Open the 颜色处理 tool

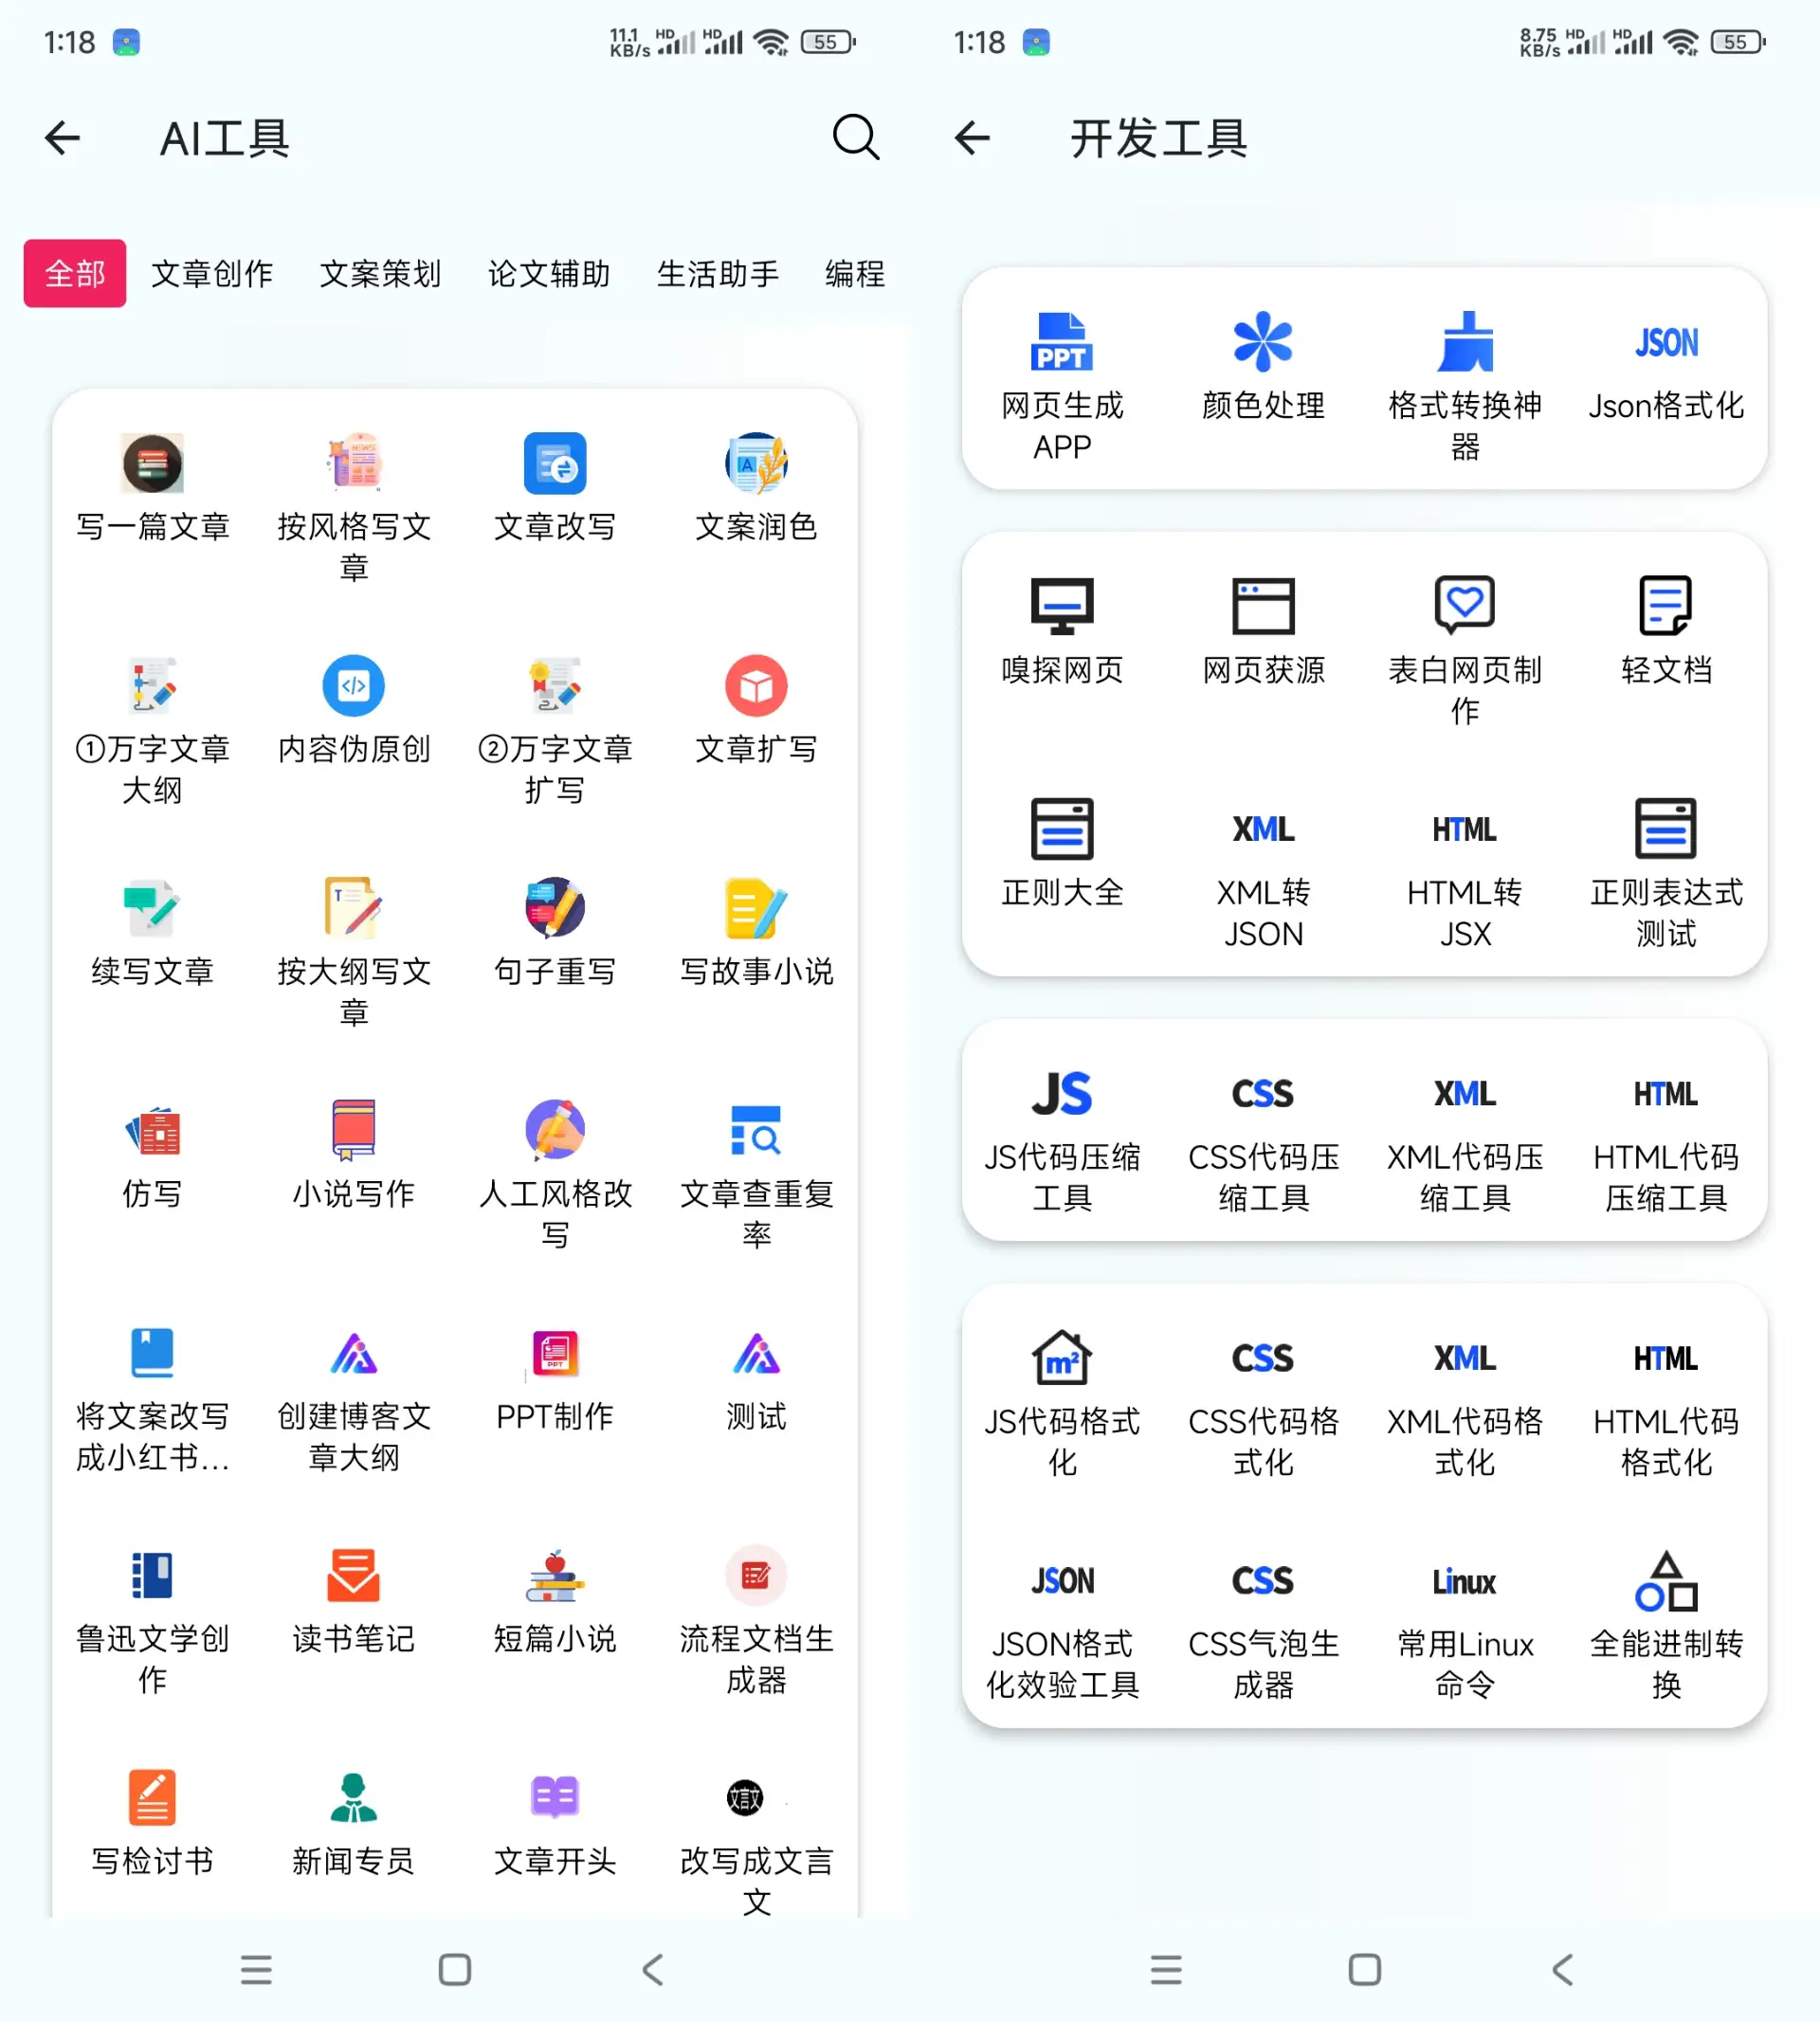pos(1264,367)
